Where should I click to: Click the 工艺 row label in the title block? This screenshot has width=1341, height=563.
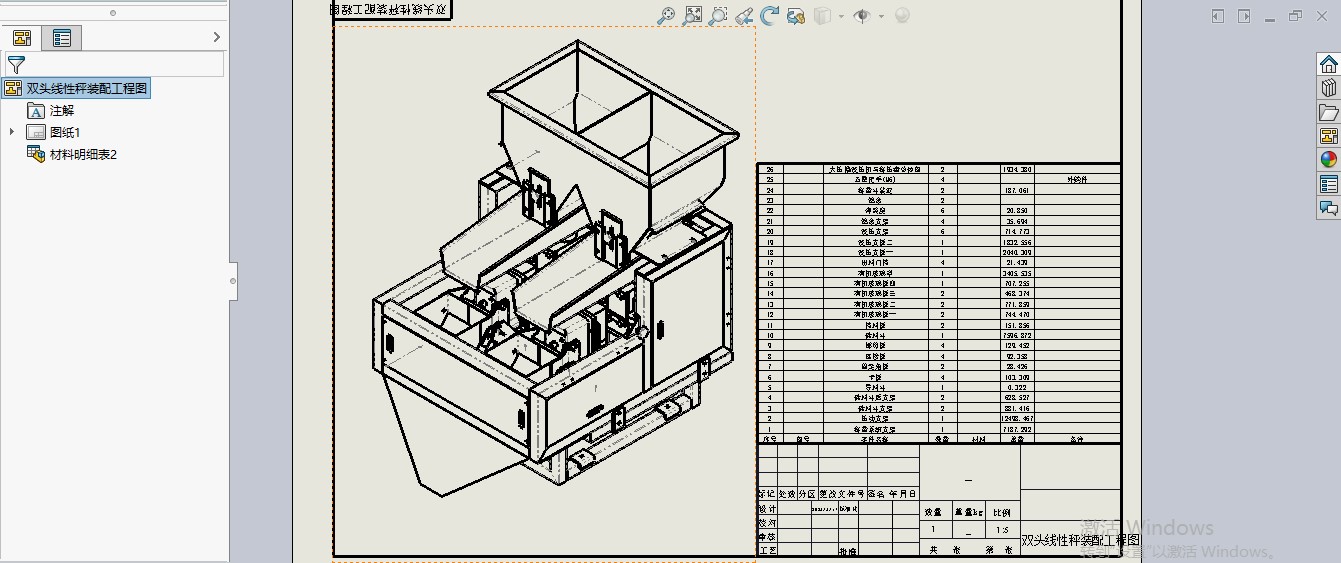767,550
